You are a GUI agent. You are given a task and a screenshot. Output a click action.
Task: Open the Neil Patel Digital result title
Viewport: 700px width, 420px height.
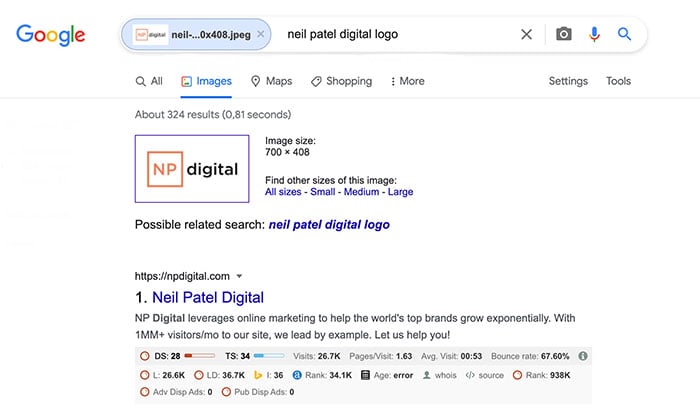coord(208,298)
